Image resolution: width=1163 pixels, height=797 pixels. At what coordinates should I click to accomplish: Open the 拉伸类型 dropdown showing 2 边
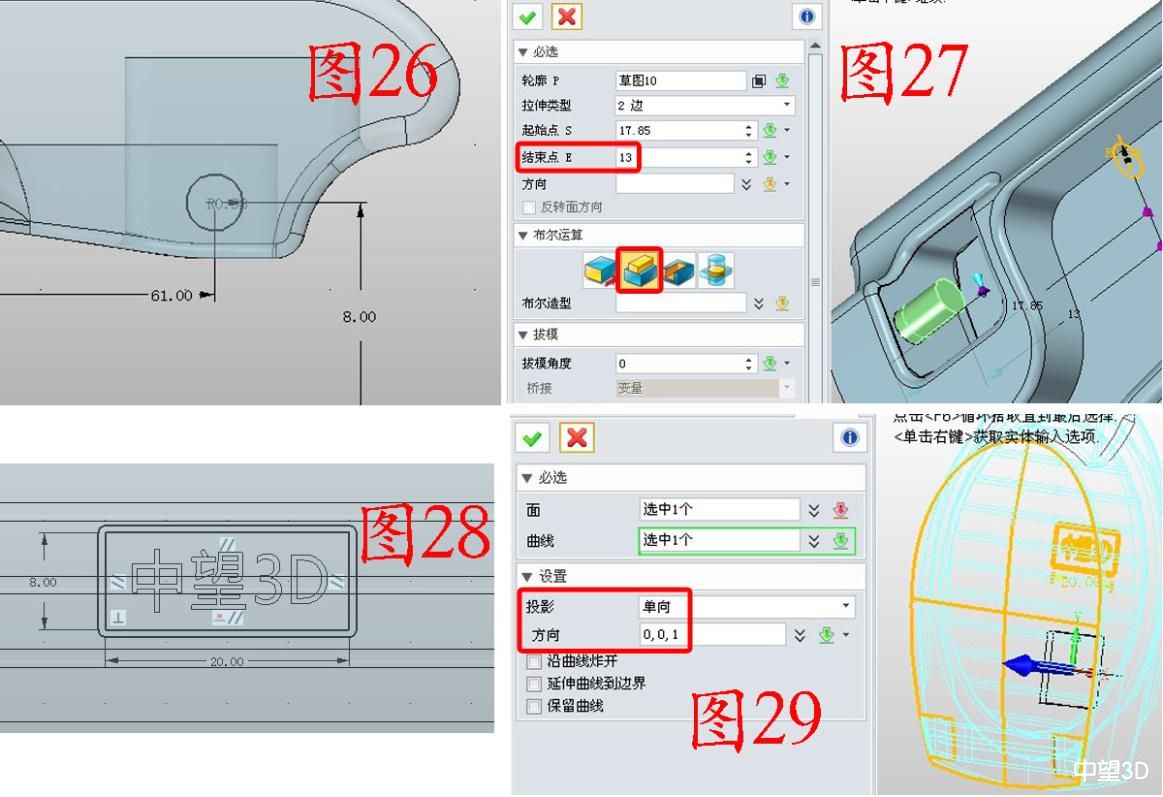(x=705, y=105)
